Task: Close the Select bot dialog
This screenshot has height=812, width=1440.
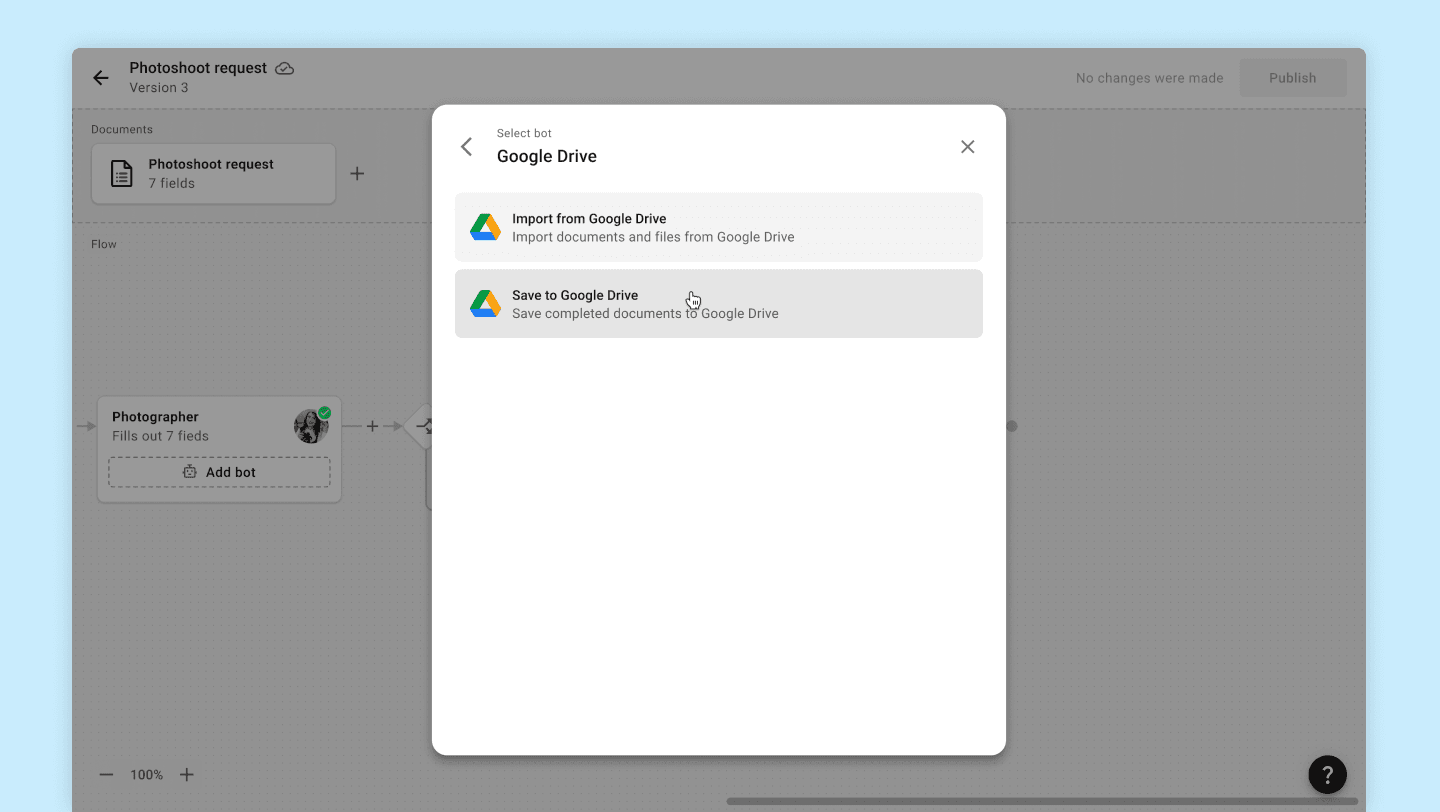Action: click(x=967, y=147)
